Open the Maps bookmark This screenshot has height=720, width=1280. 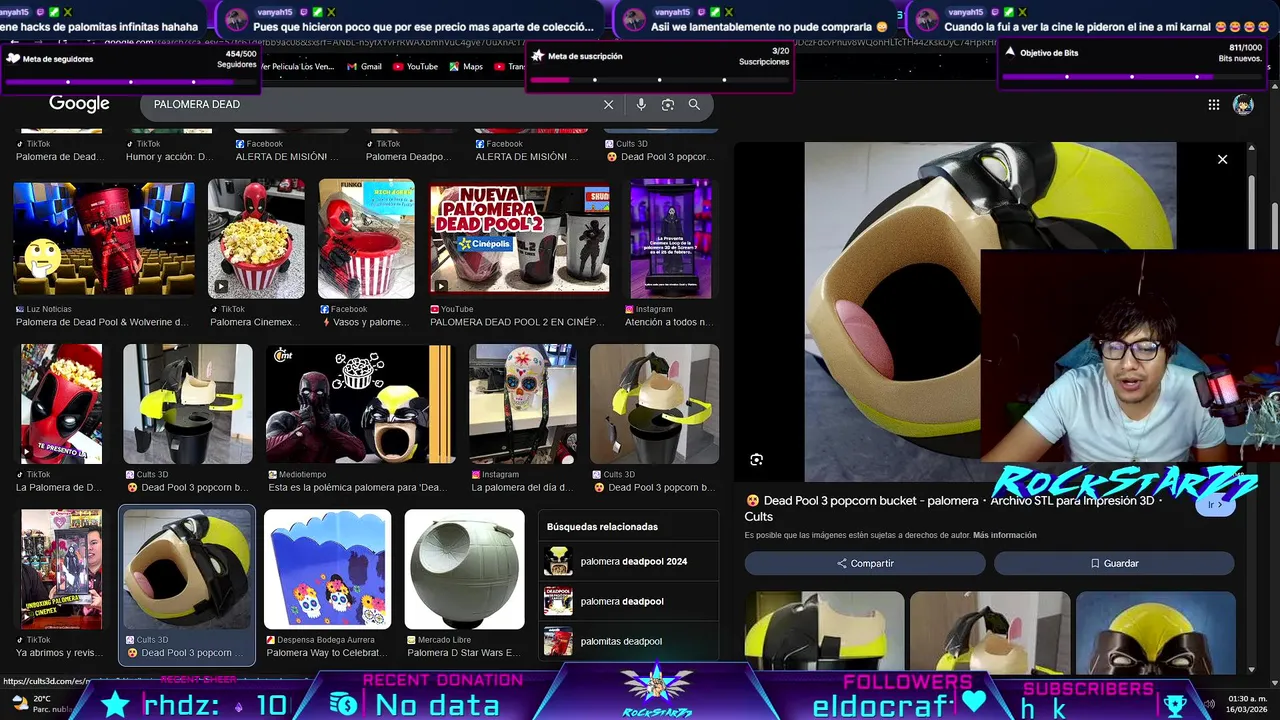coord(466,67)
